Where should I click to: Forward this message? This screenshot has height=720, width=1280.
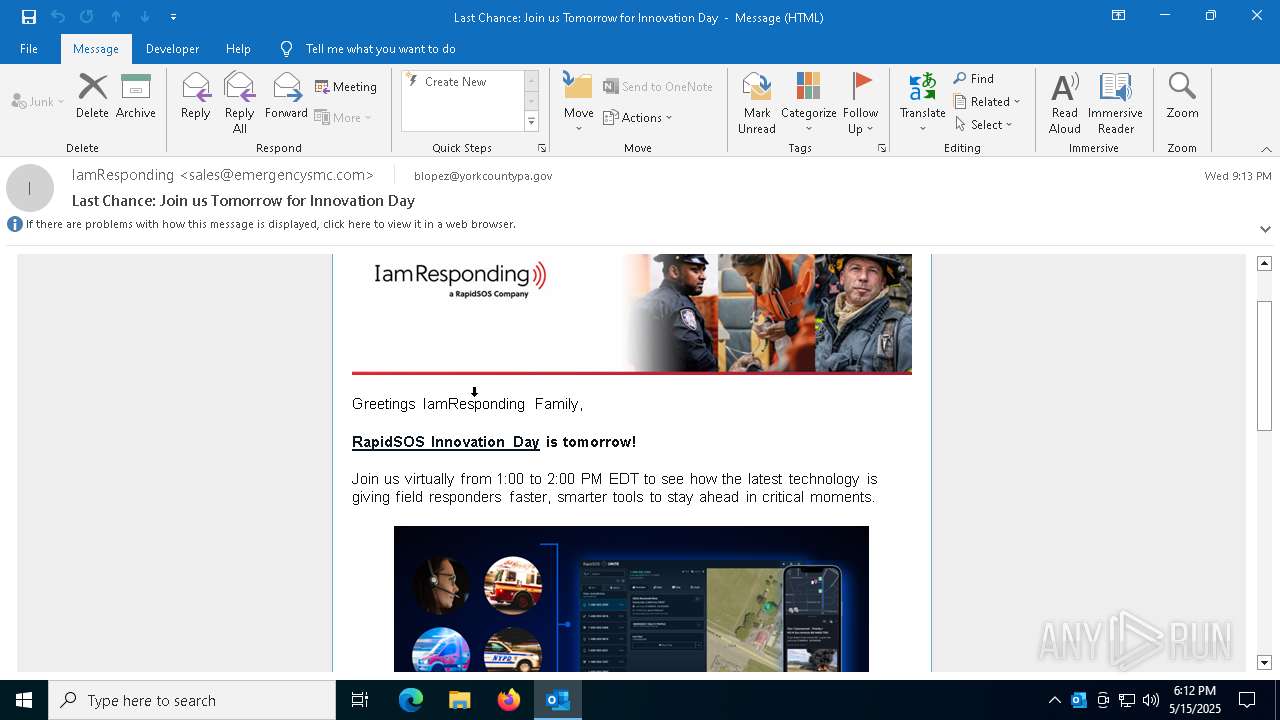286,96
